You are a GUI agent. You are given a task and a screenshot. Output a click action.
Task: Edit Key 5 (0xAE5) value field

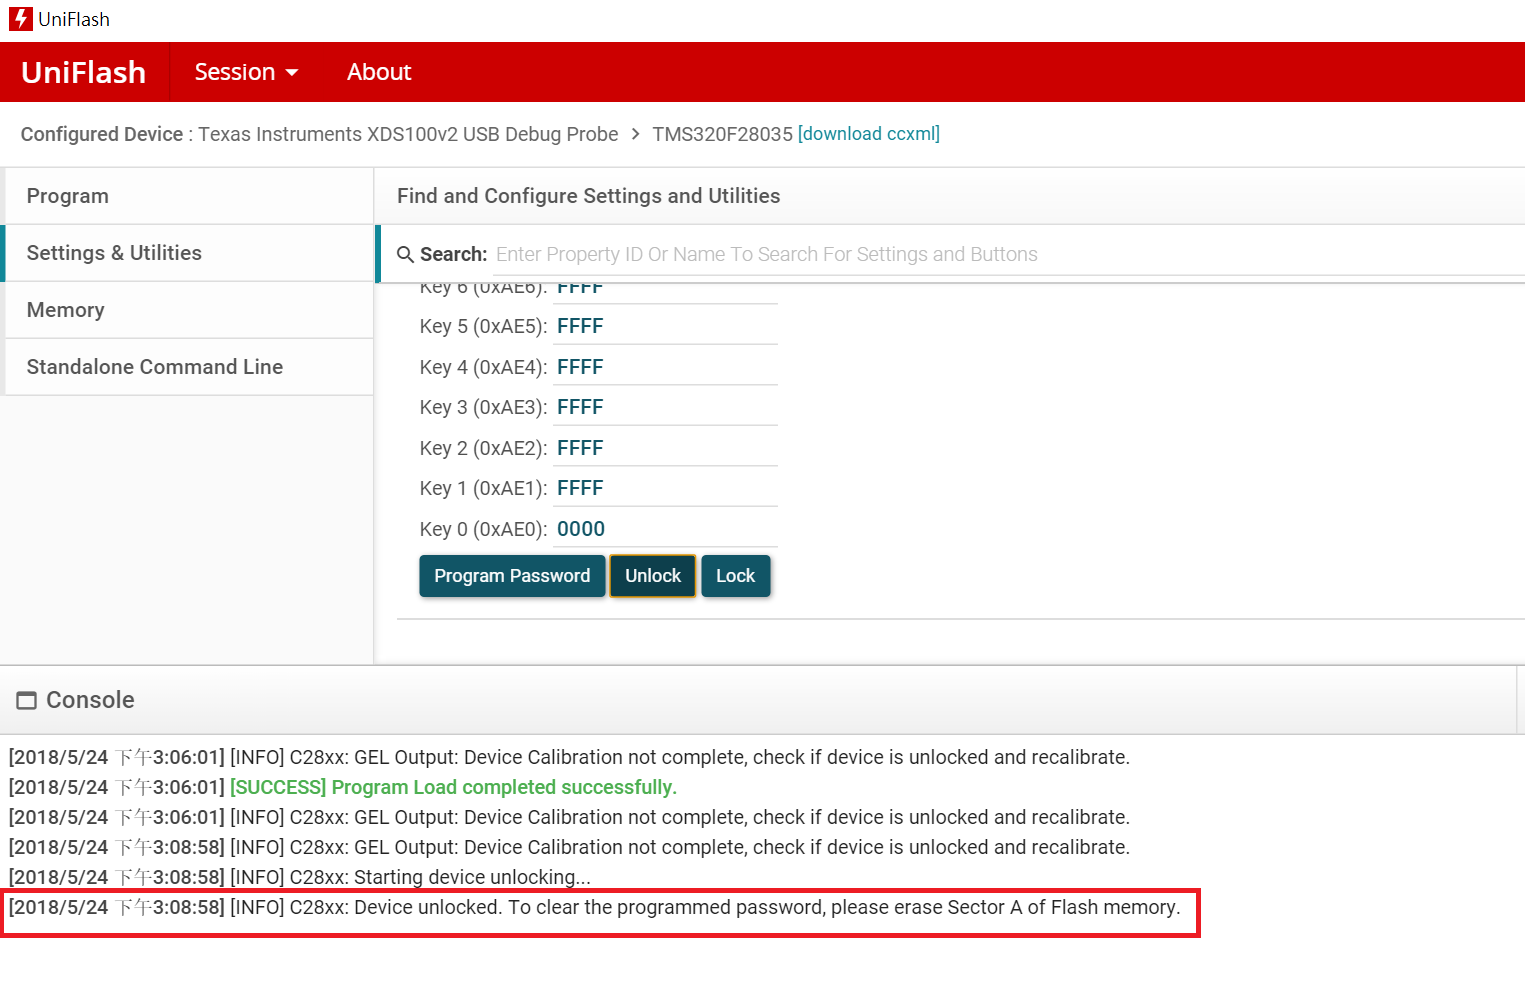(x=666, y=326)
